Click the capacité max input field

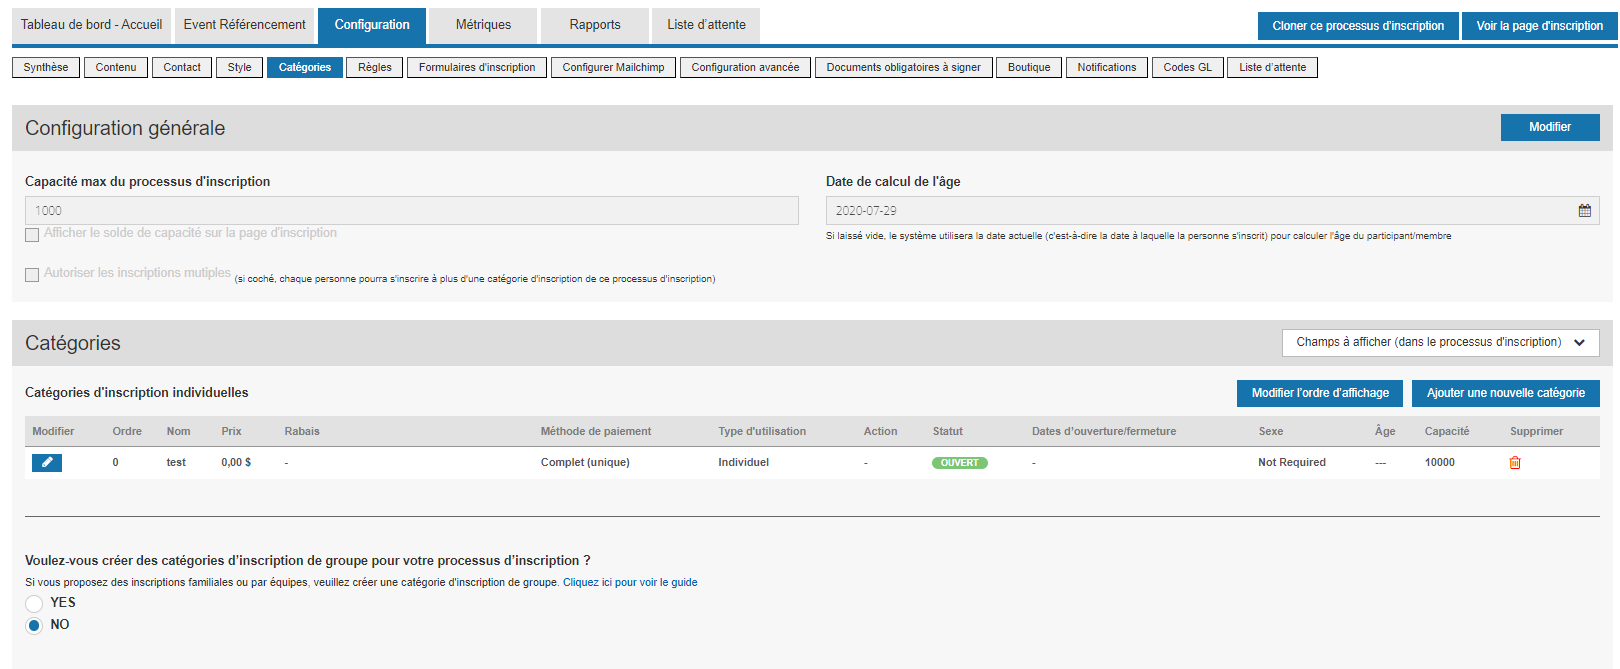(411, 210)
